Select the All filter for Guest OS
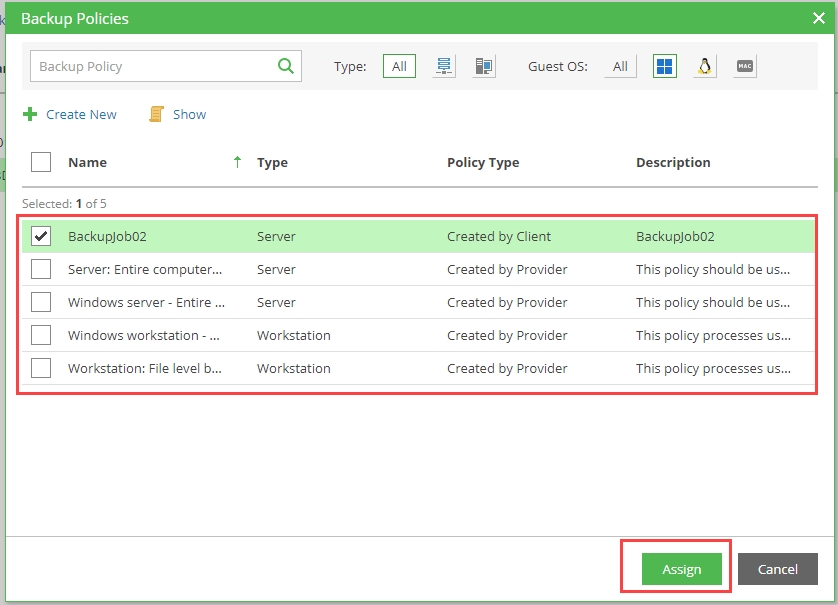The width and height of the screenshot is (838, 605). (620, 67)
